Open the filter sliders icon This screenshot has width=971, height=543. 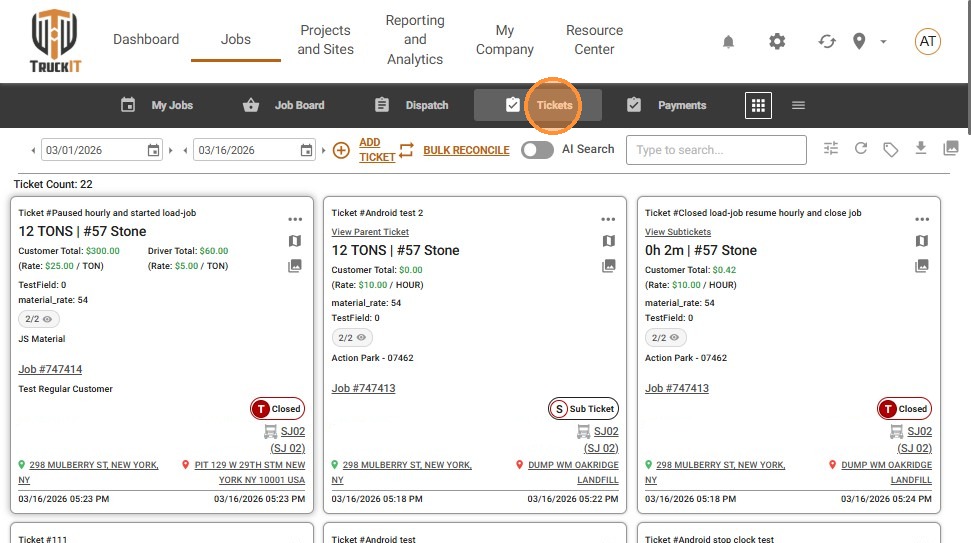(x=831, y=149)
